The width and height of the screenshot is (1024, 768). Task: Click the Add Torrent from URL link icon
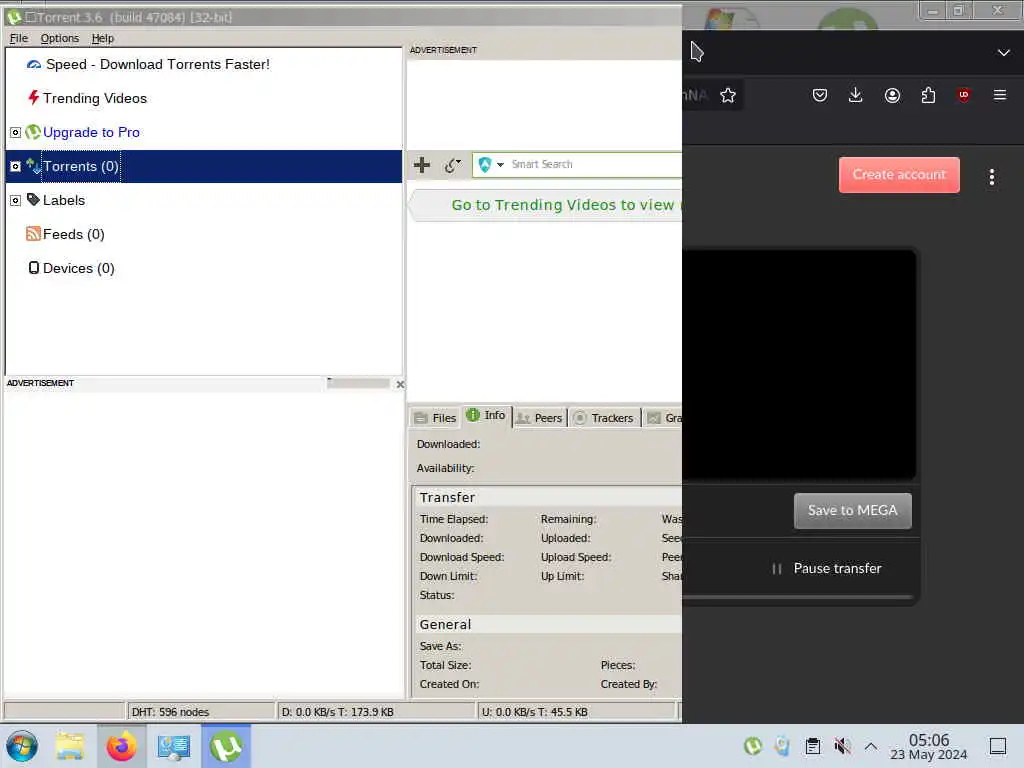click(x=453, y=165)
